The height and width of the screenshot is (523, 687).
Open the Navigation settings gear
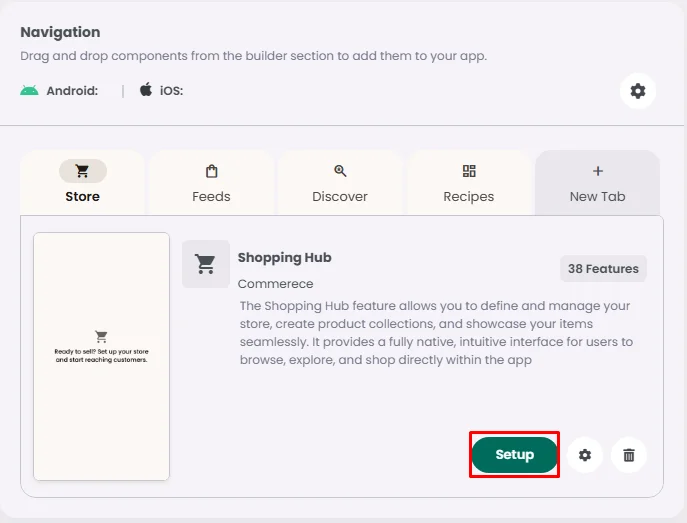coord(638,91)
